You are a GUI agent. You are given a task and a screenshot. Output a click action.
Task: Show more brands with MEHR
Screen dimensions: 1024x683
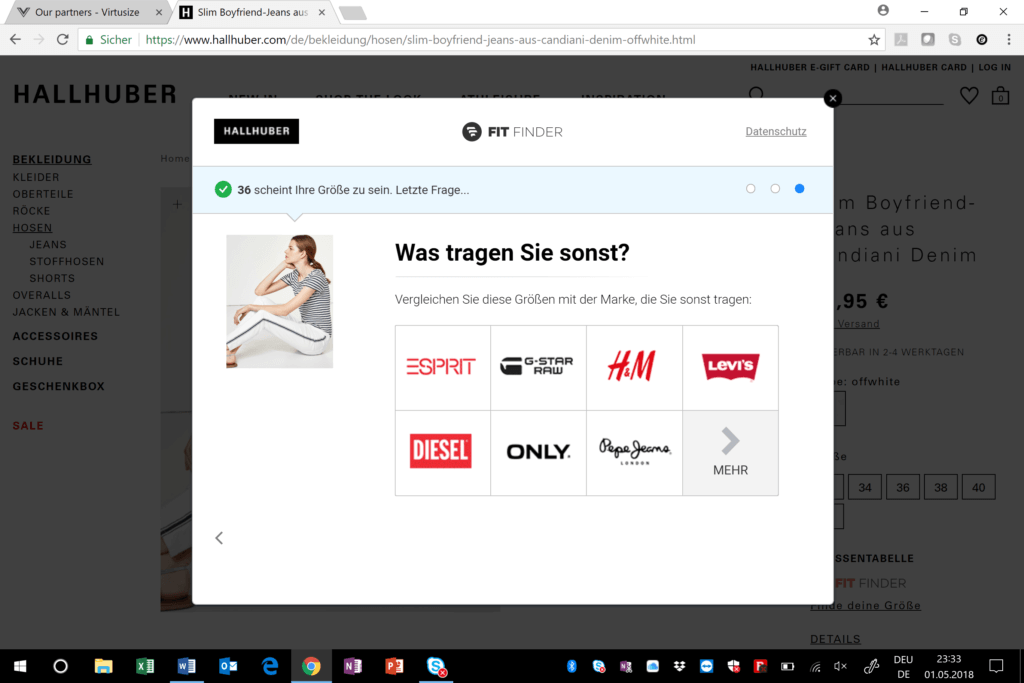click(x=730, y=453)
